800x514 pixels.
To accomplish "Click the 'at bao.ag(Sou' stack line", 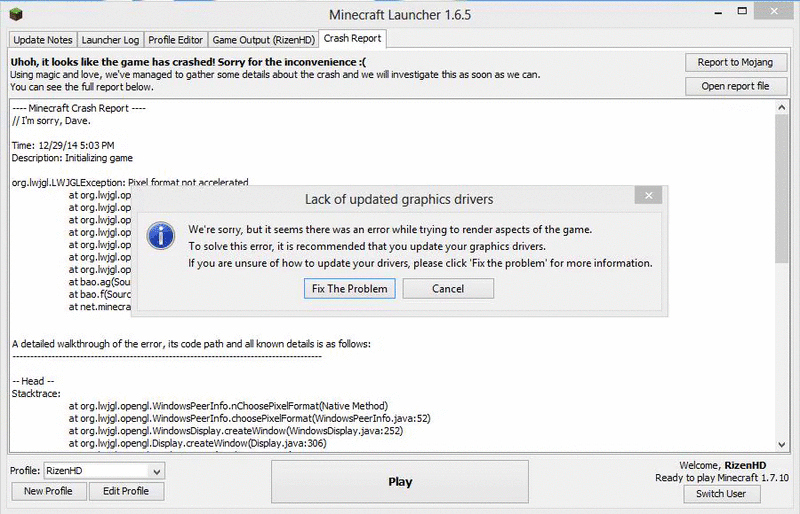I will tap(99, 282).
